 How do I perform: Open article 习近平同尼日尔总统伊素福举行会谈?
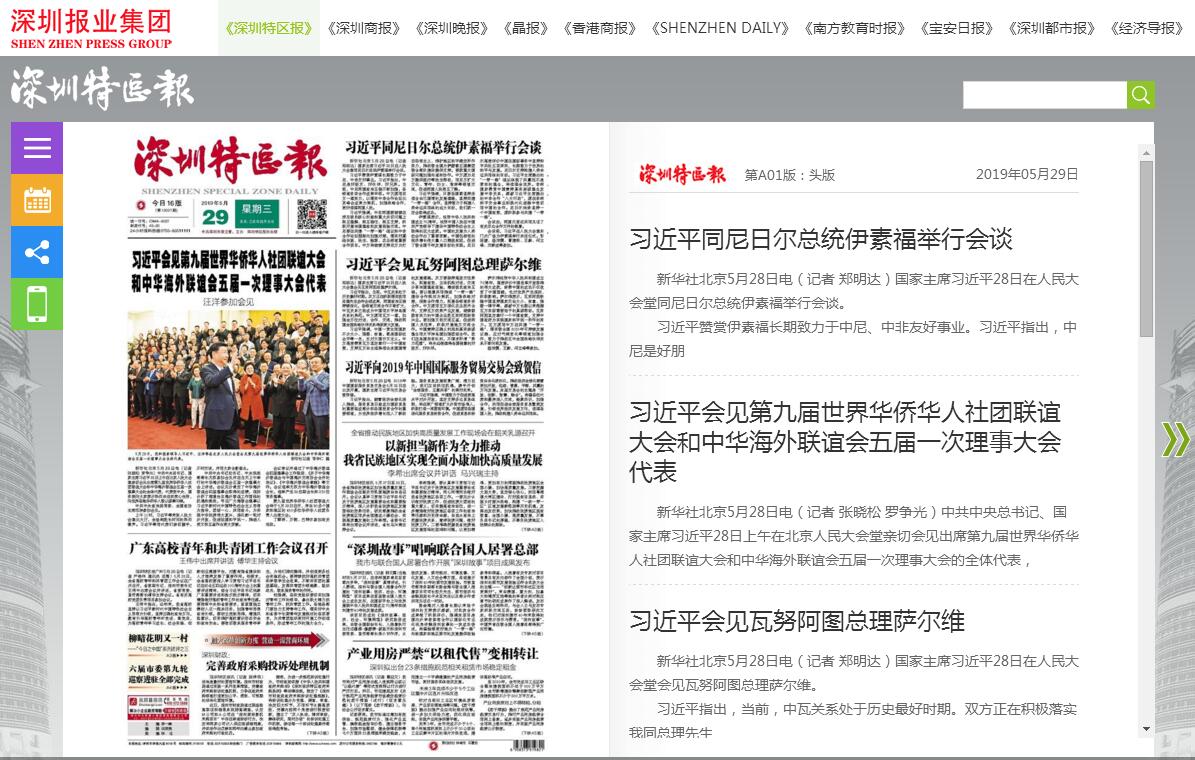click(x=820, y=239)
